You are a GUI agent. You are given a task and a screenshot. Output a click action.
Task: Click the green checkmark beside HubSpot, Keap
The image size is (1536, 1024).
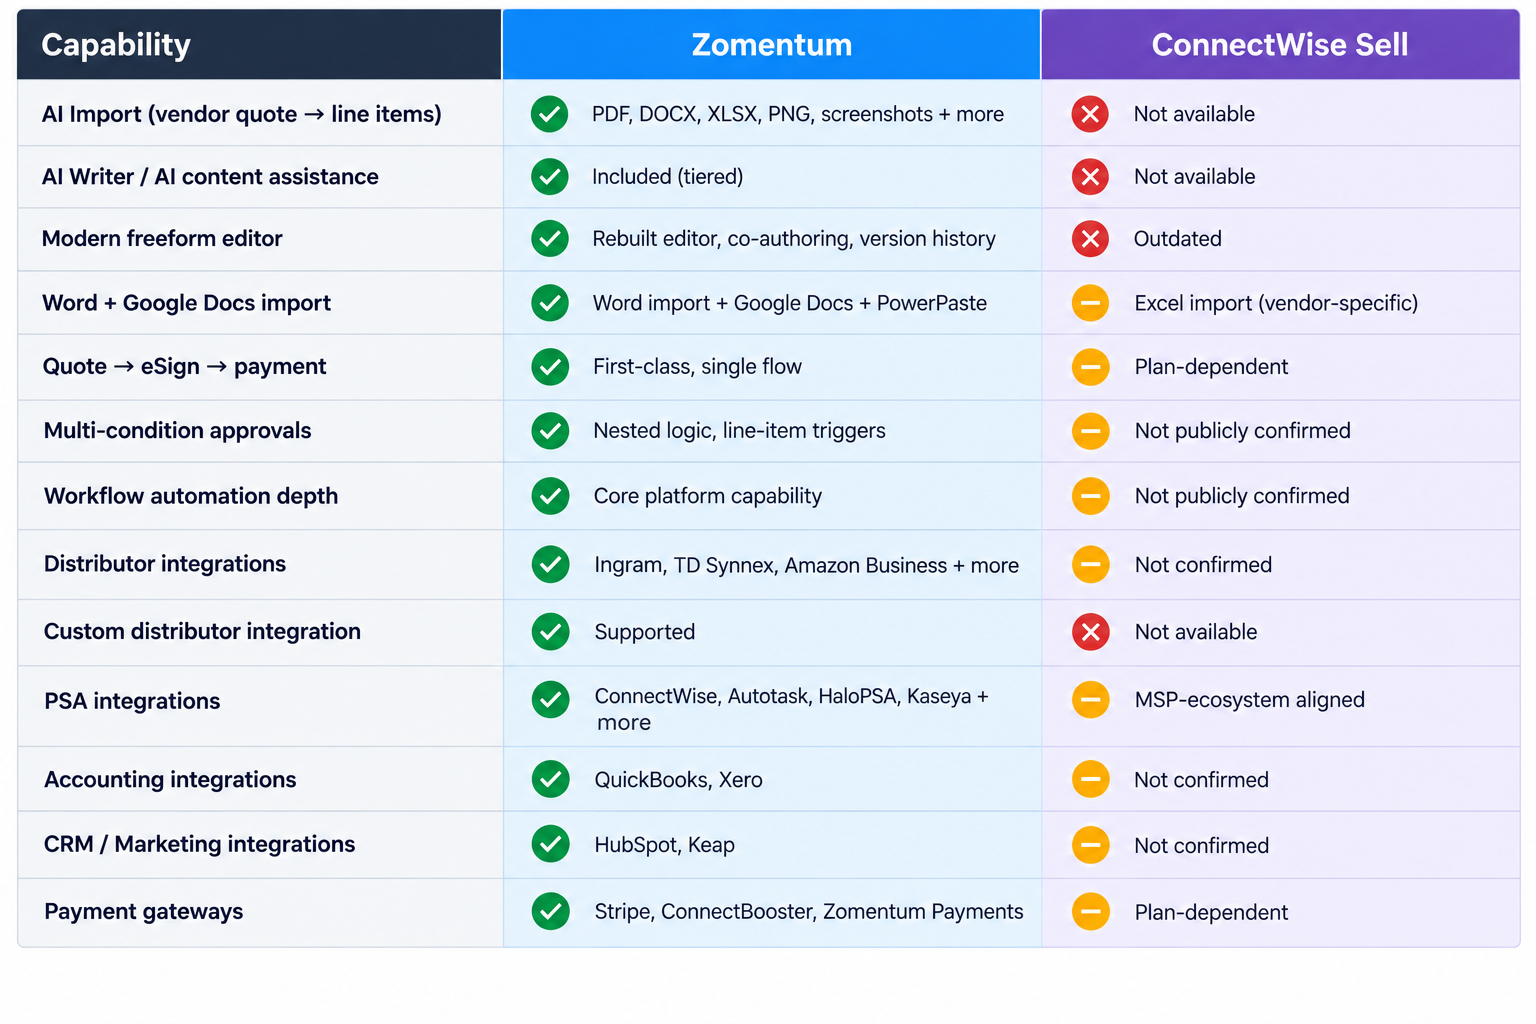coord(550,844)
